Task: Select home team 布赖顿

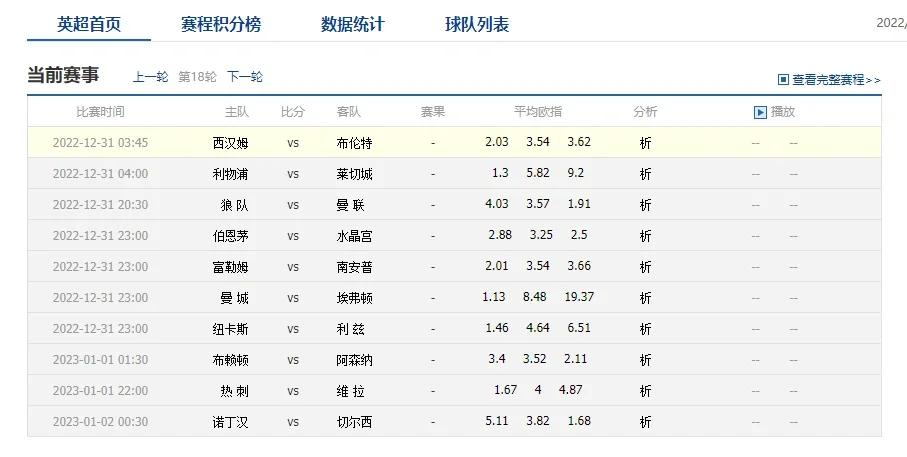Action: (x=230, y=360)
